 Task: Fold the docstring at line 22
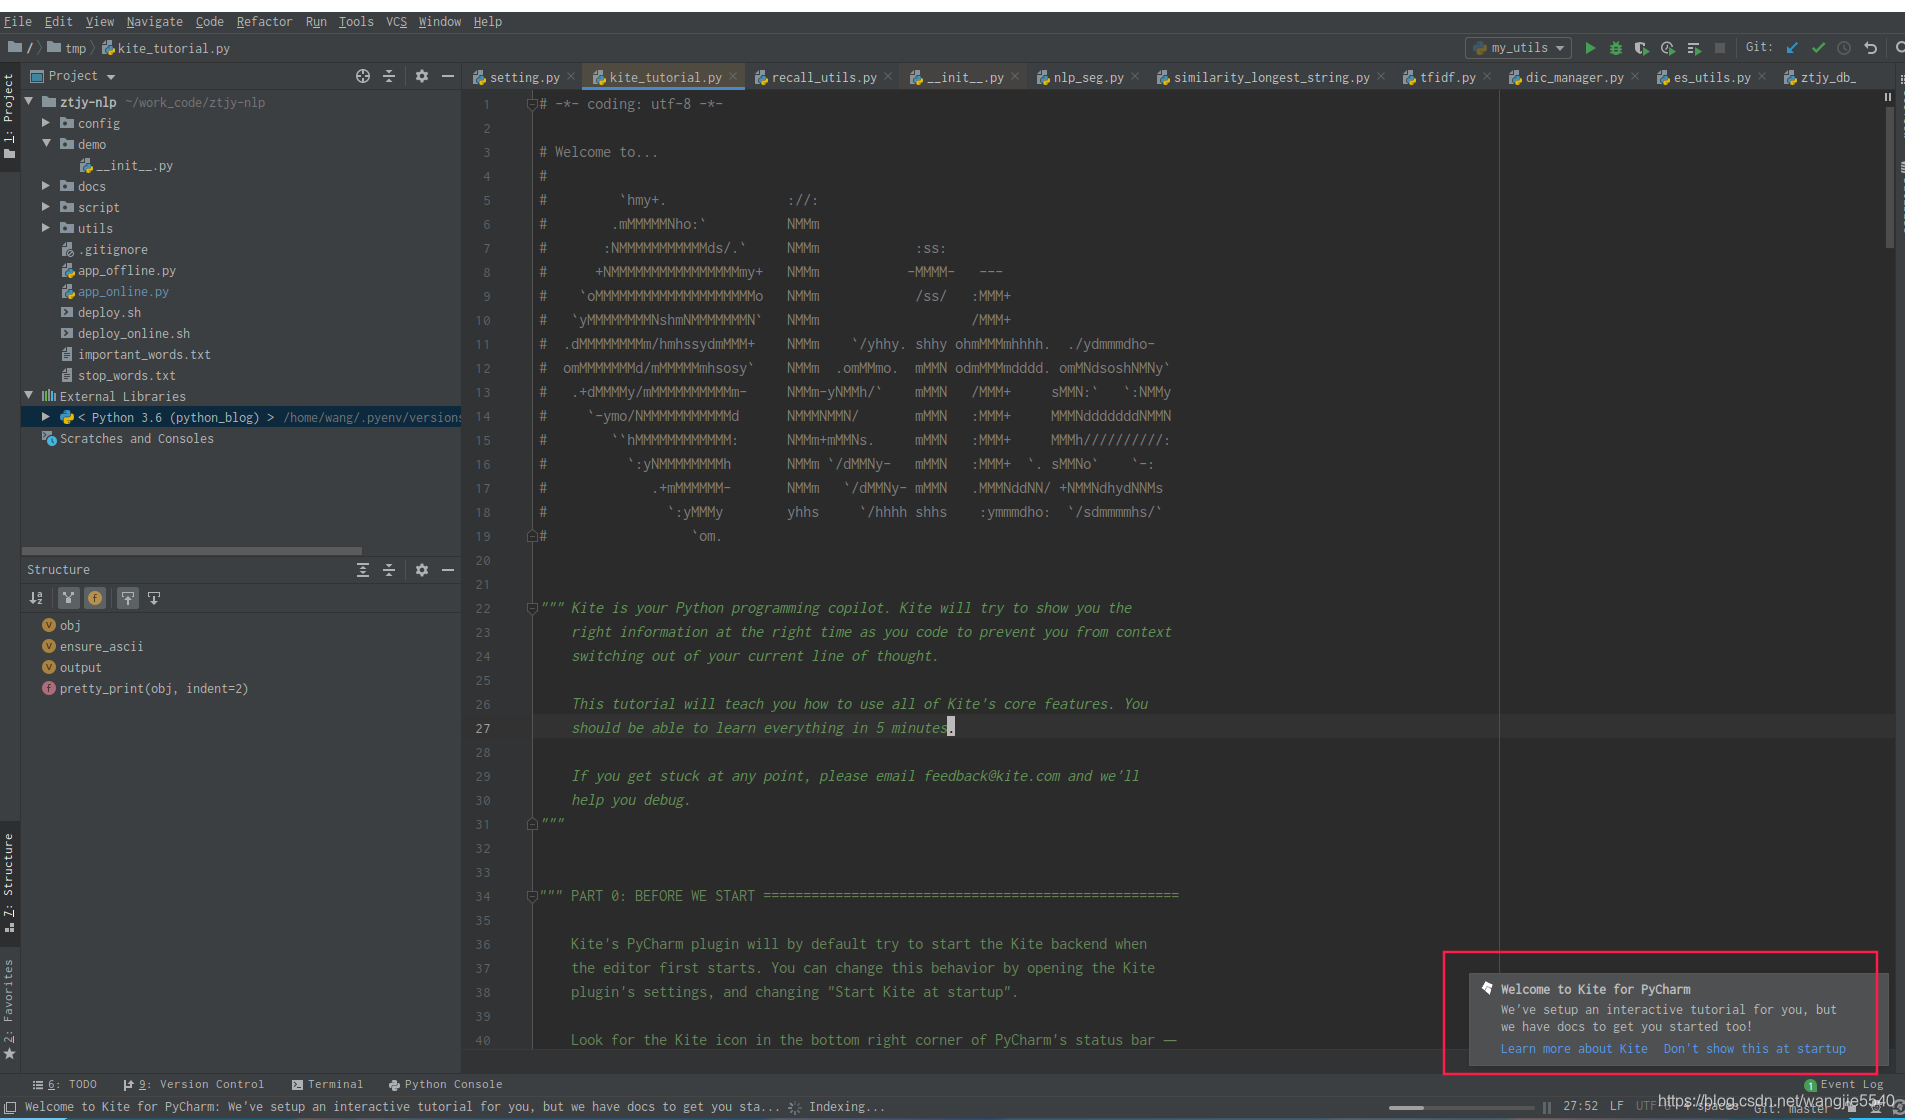[532, 608]
